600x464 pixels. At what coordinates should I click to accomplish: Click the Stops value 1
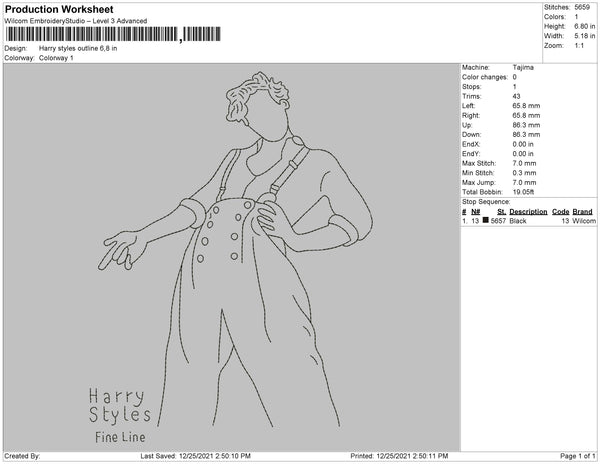click(515, 86)
